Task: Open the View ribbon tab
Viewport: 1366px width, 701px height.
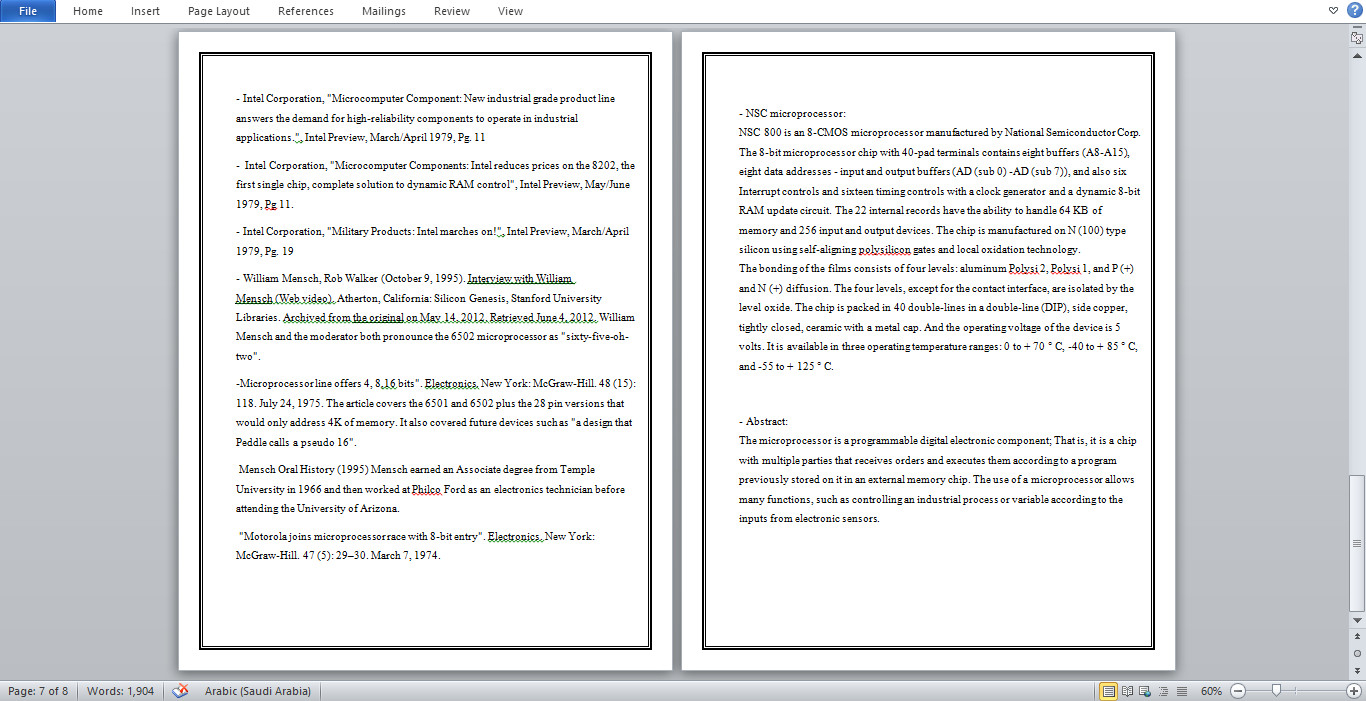Action: [x=510, y=11]
